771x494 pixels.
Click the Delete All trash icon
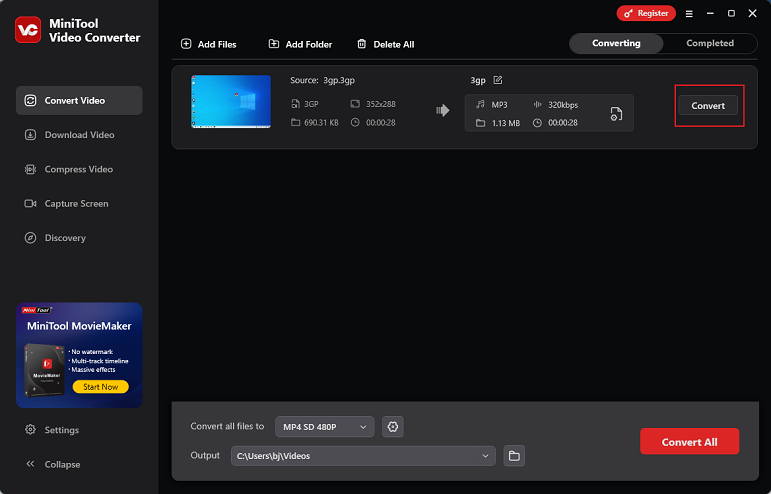pos(361,44)
